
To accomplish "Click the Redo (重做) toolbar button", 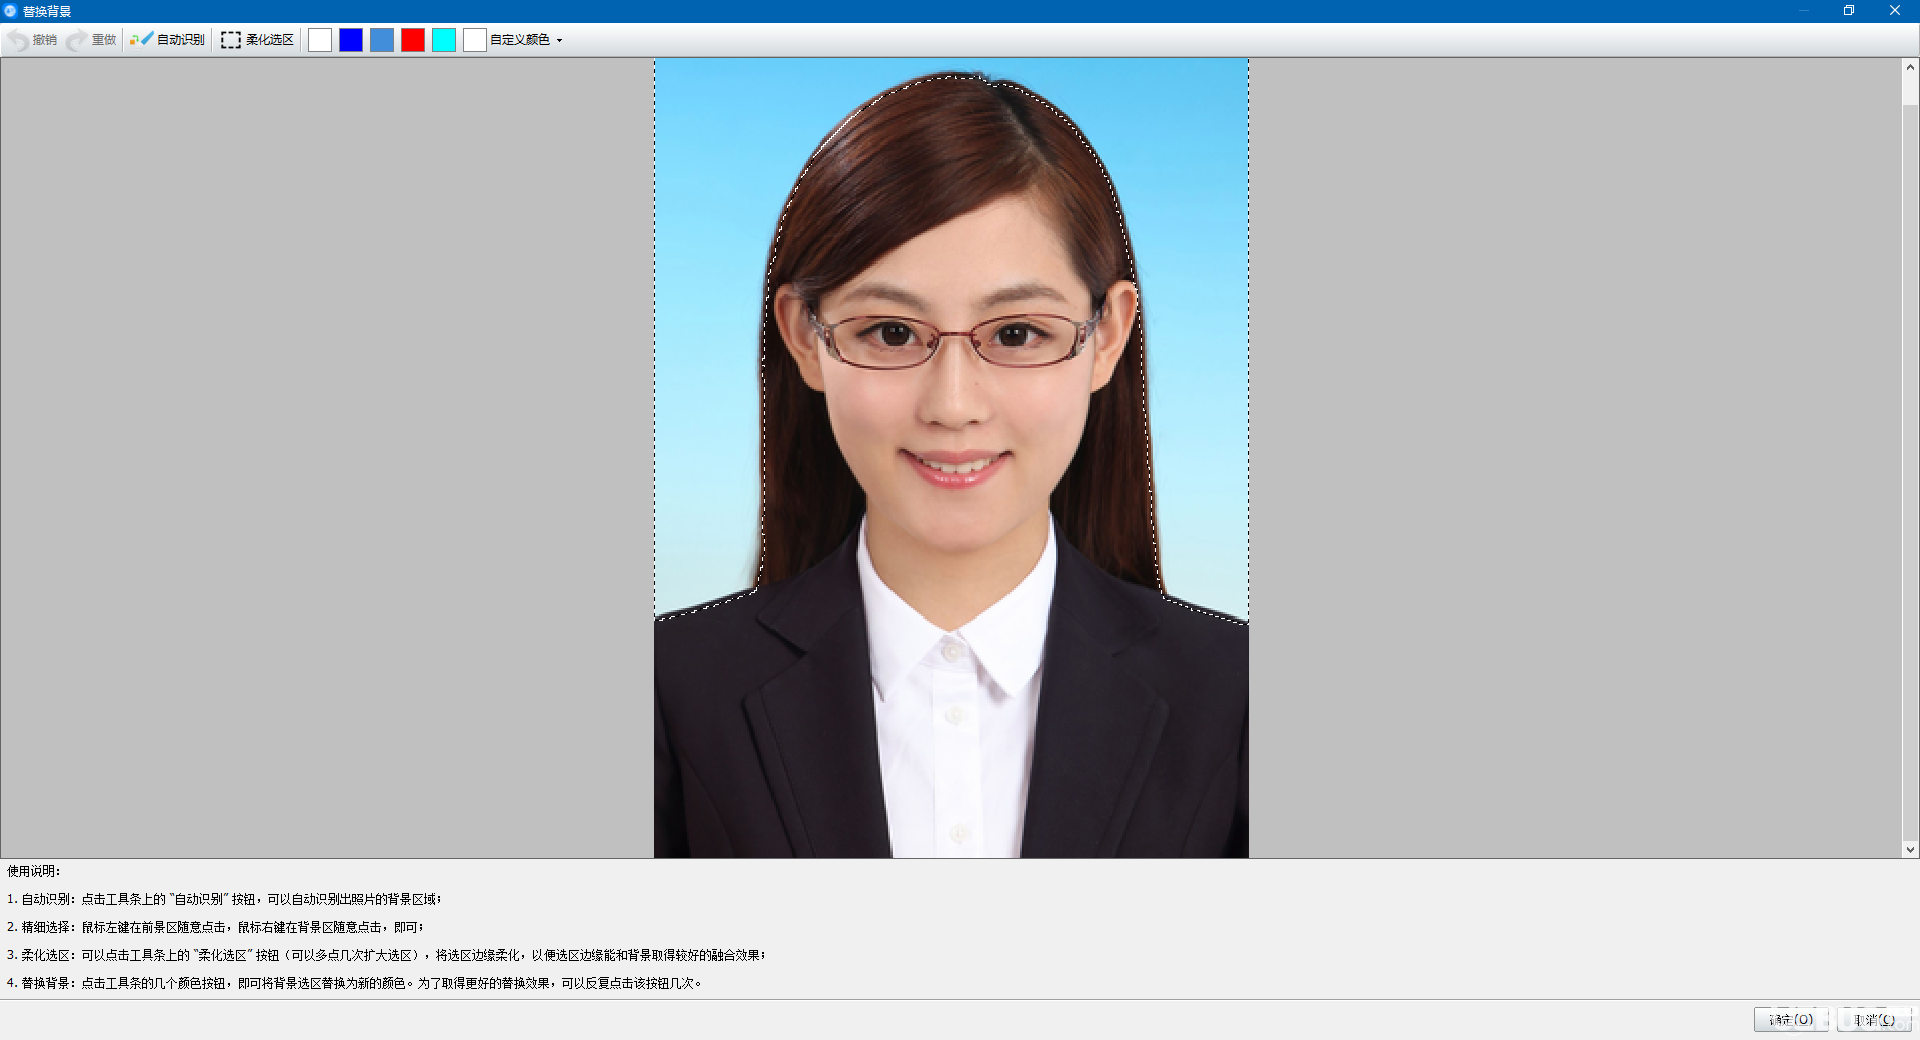I will pos(92,40).
